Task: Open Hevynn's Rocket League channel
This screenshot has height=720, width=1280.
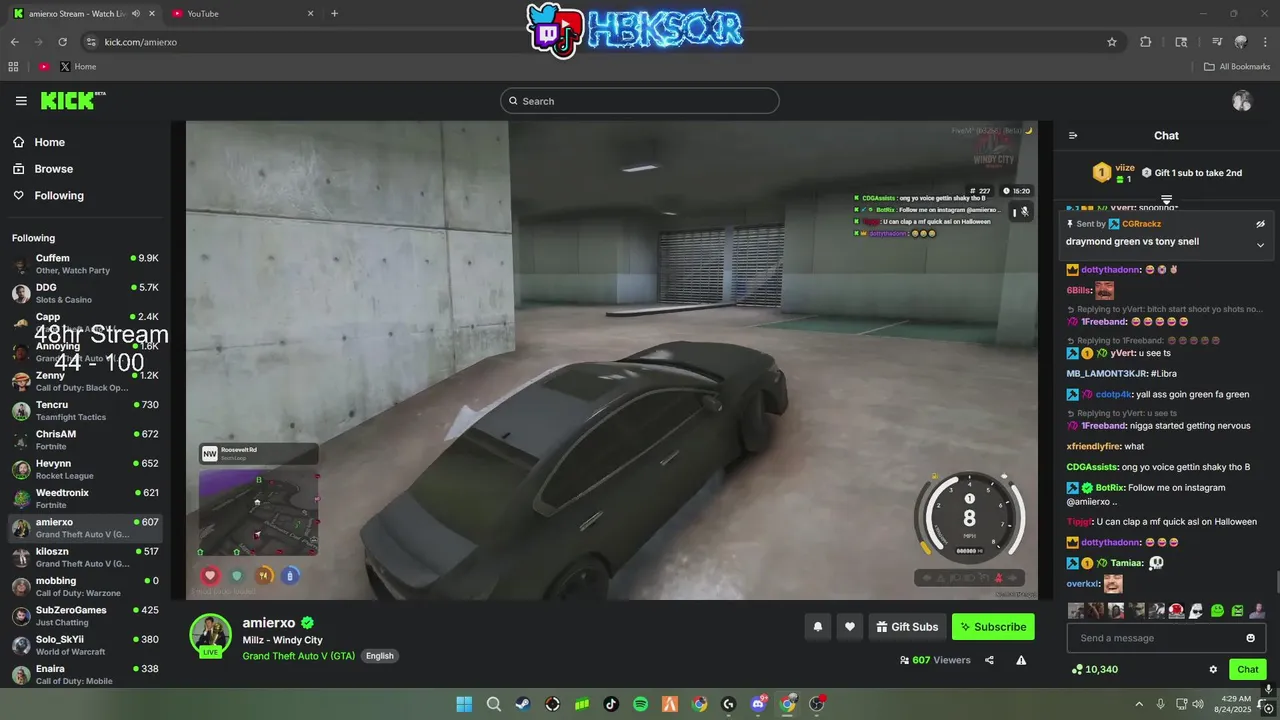Action: tap(85, 469)
